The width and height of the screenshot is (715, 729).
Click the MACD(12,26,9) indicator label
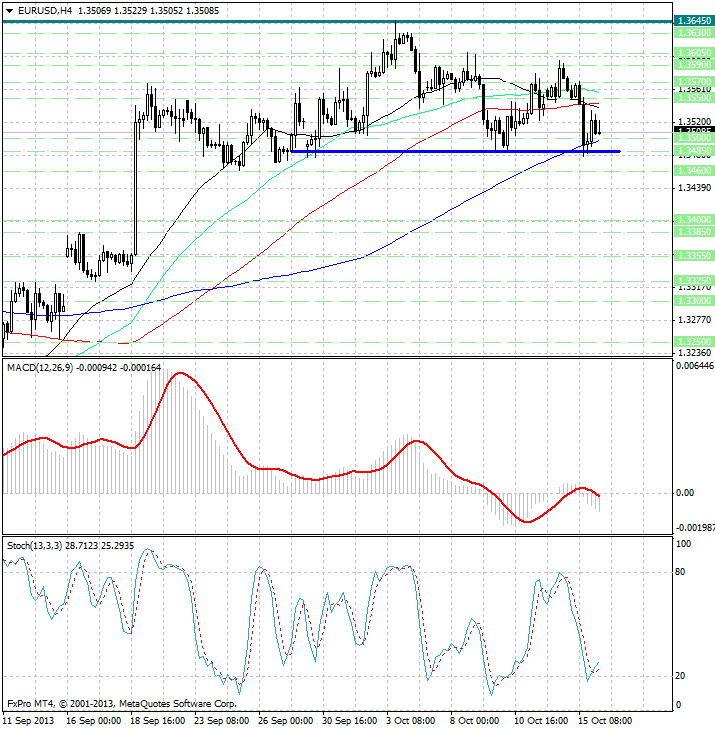[x=40, y=368]
